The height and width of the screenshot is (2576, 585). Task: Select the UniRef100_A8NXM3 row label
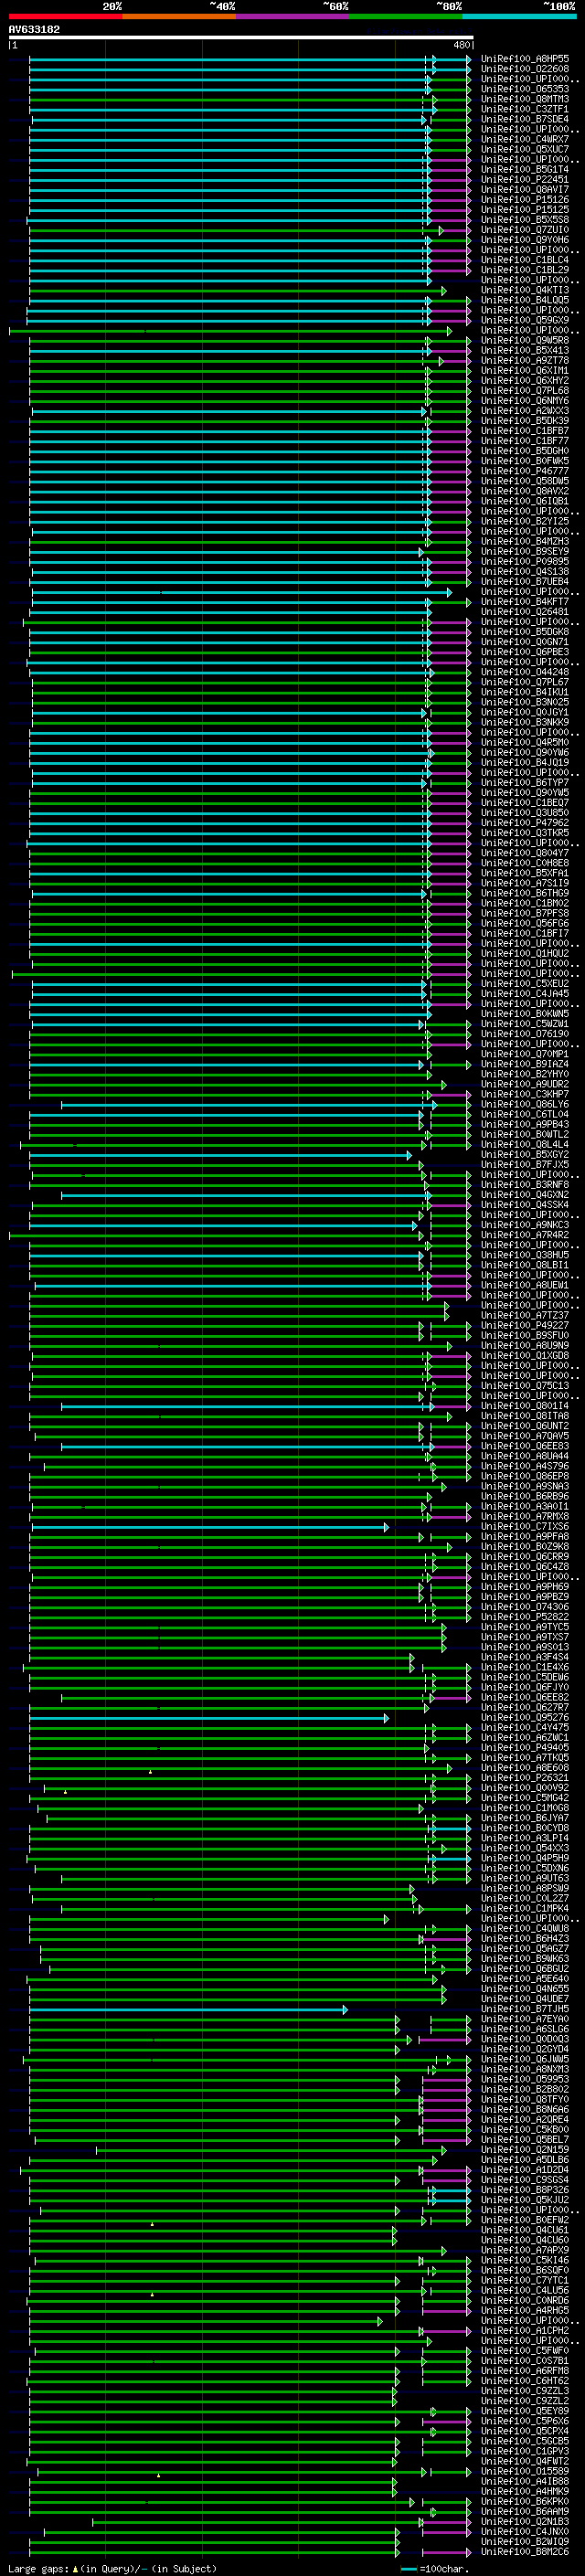(525, 2069)
